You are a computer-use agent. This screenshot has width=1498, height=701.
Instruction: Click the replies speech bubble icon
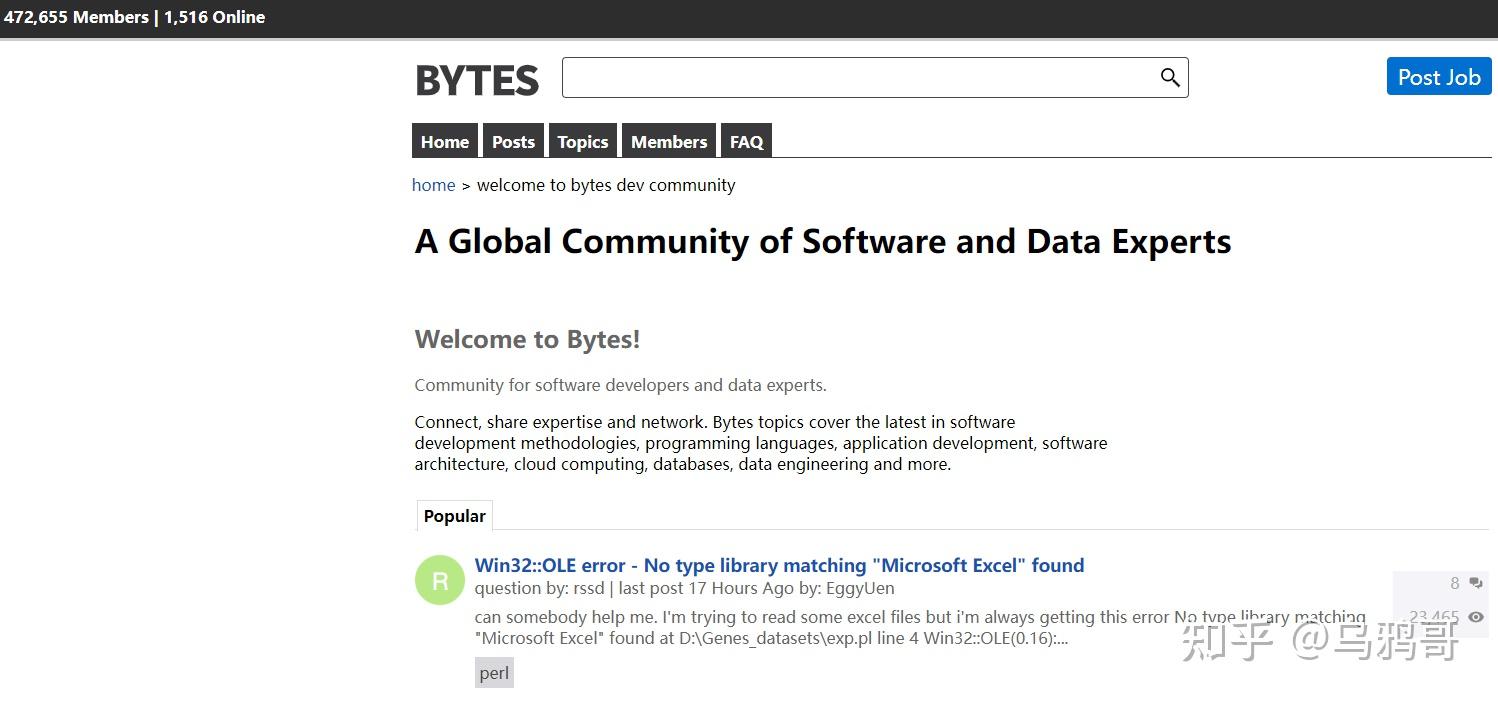tap(1475, 583)
